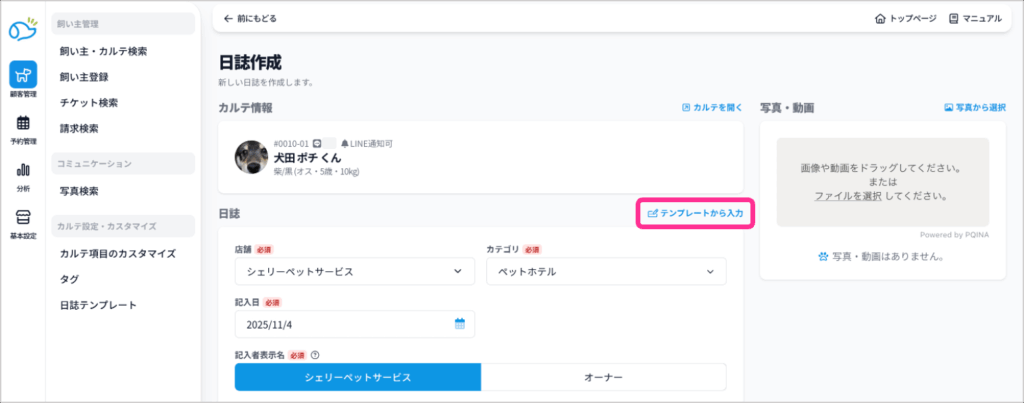Expand the 店舗 dropdown
The image size is (1024, 403).
point(354,271)
